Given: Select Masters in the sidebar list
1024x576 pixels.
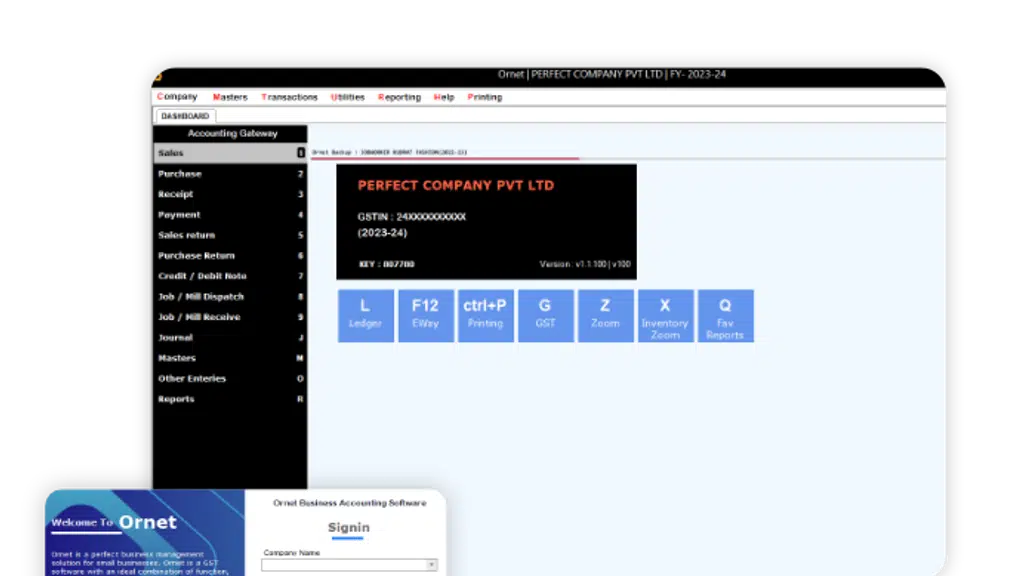Looking at the screenshot, I should [x=230, y=358].
